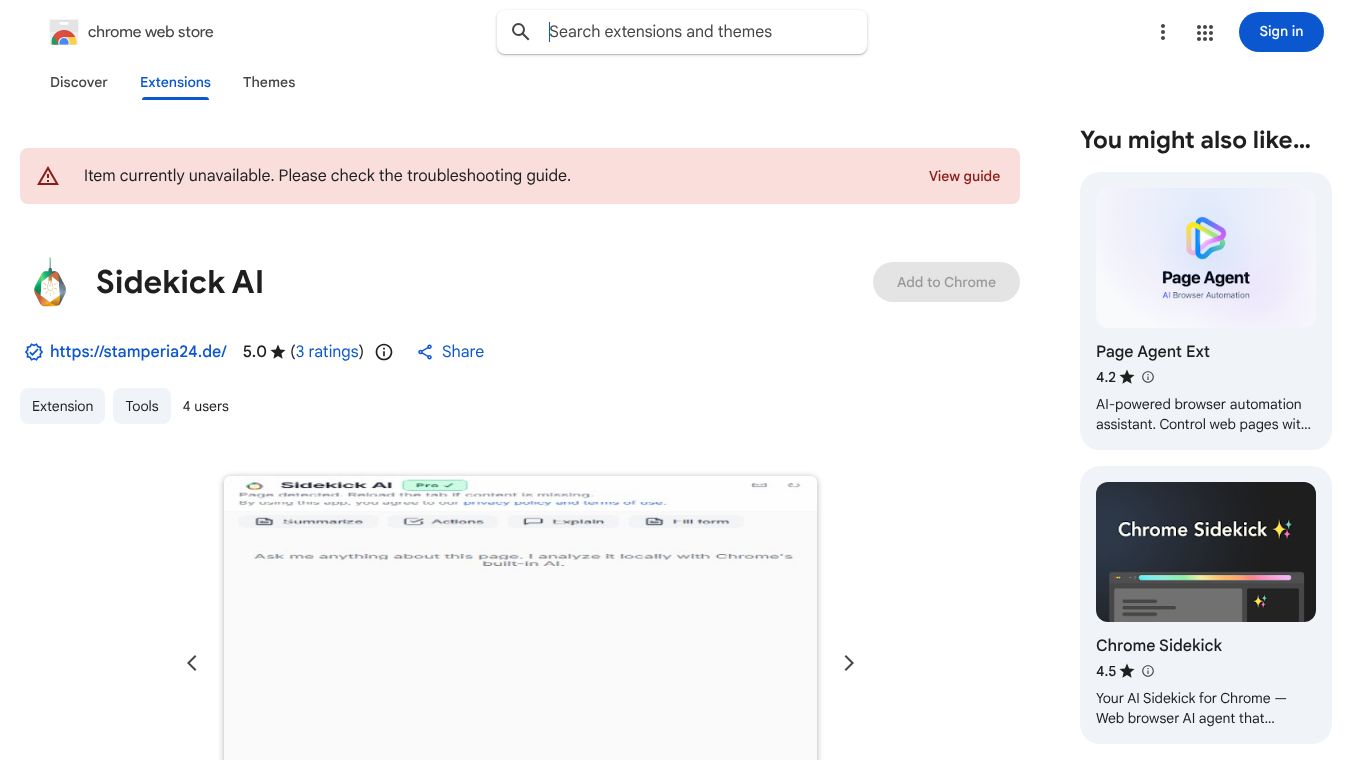This screenshot has height=760, width=1352.
Task: Open the Google apps grid
Action: [x=1205, y=32]
